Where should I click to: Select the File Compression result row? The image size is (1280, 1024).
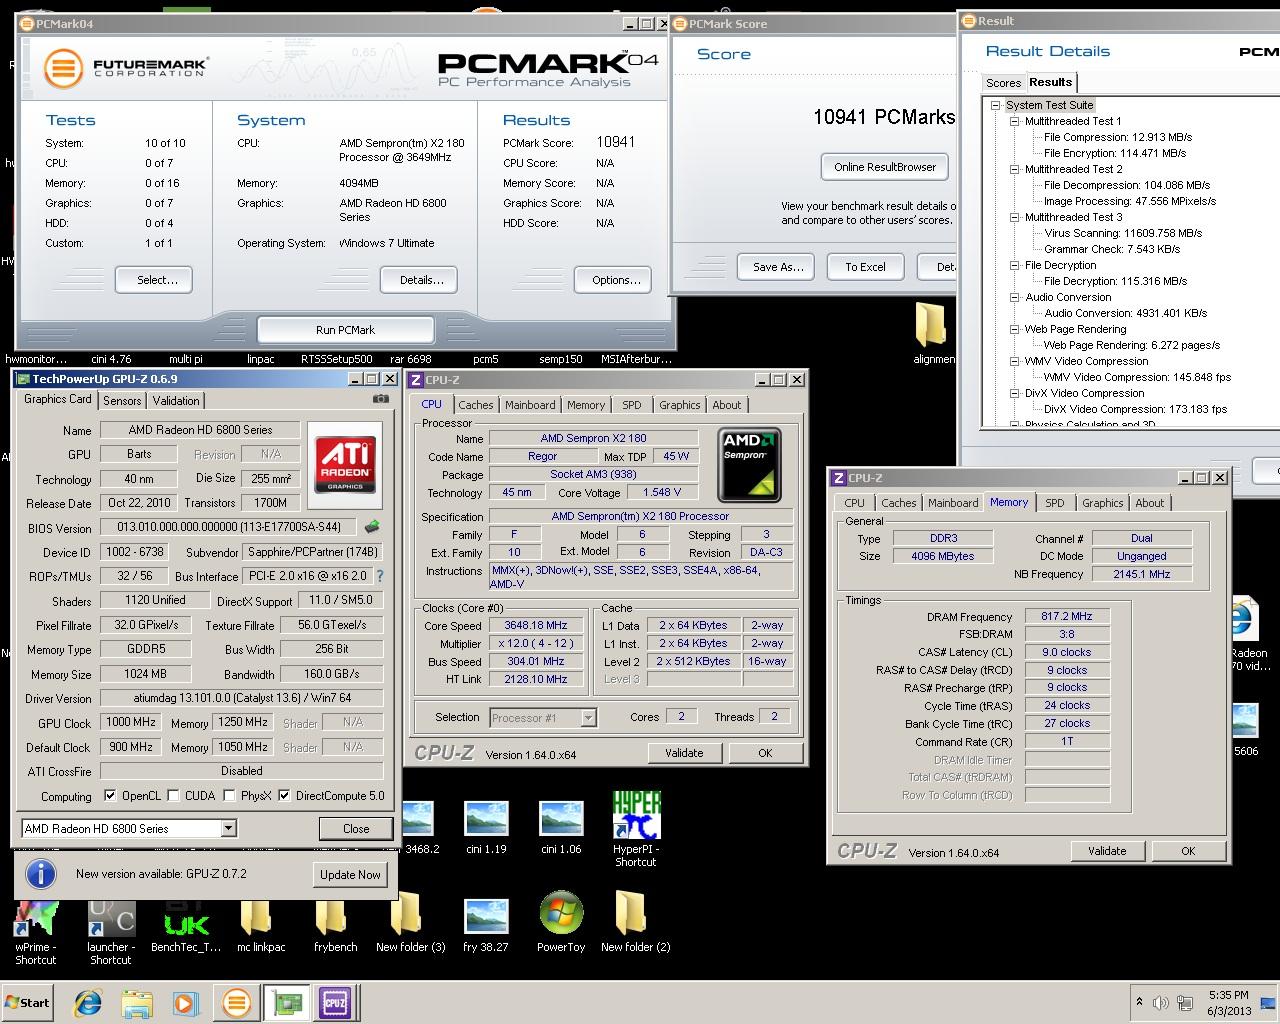point(1117,137)
